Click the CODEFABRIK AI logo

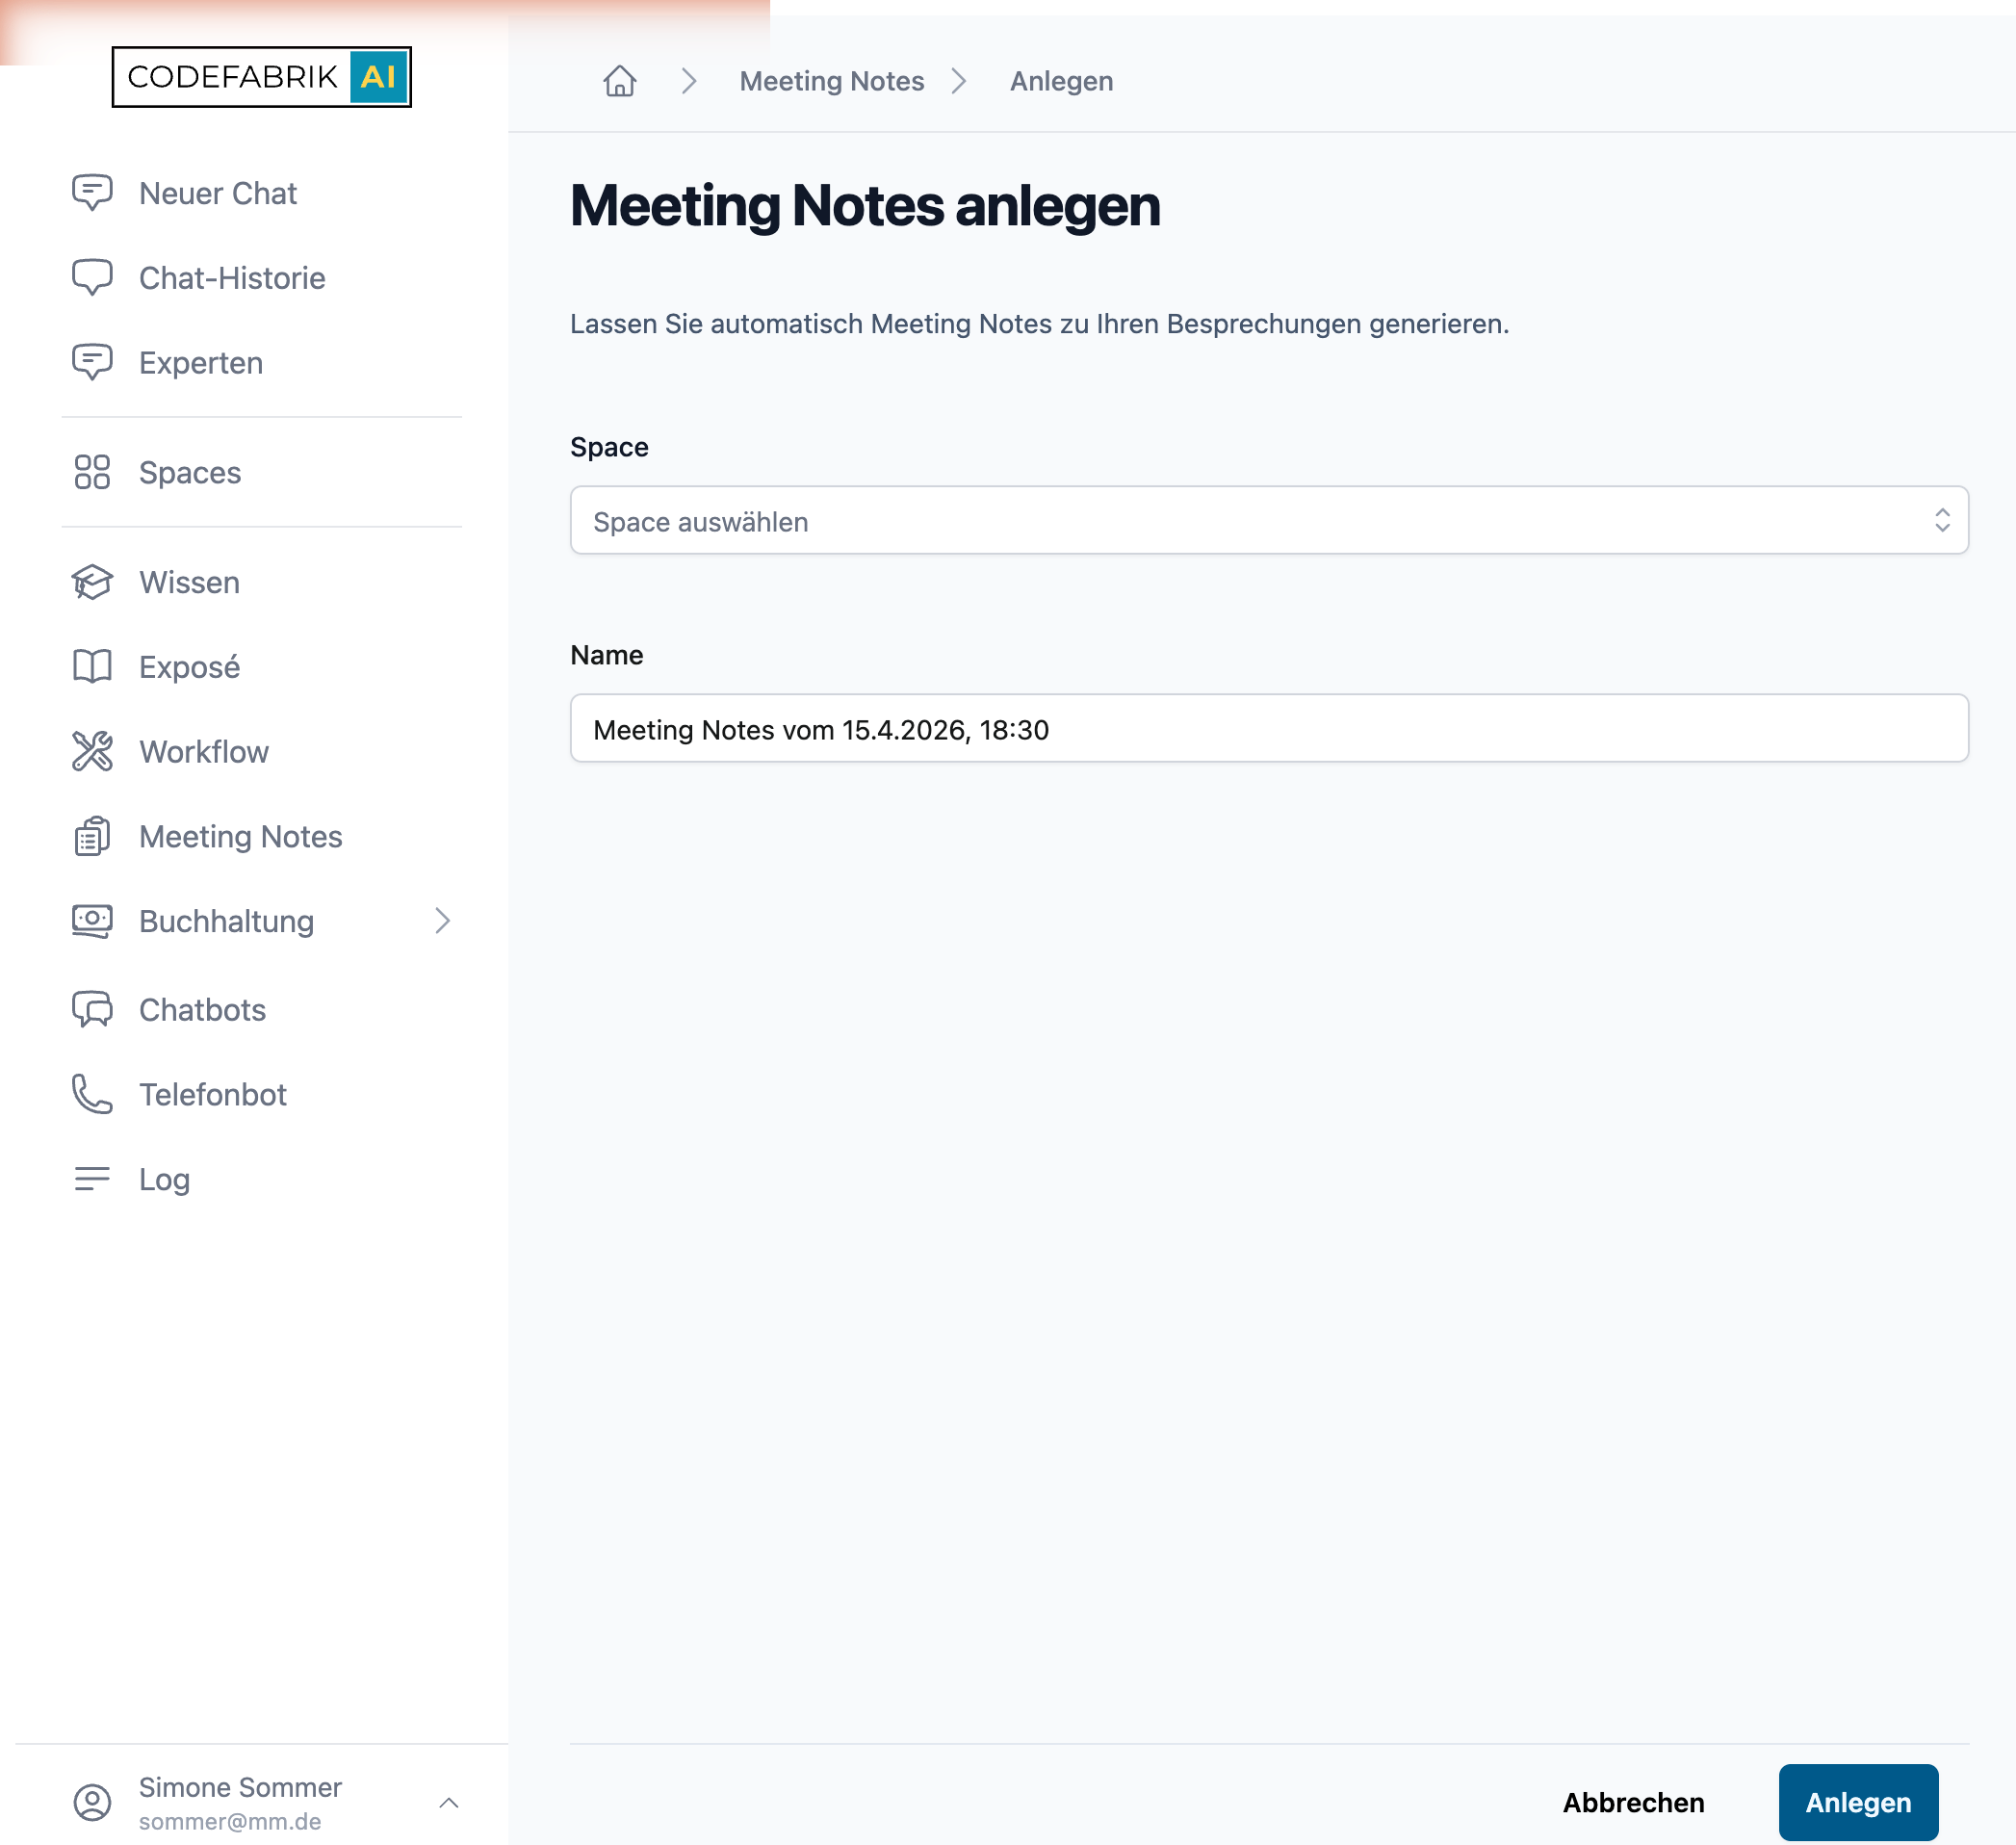[x=261, y=77]
